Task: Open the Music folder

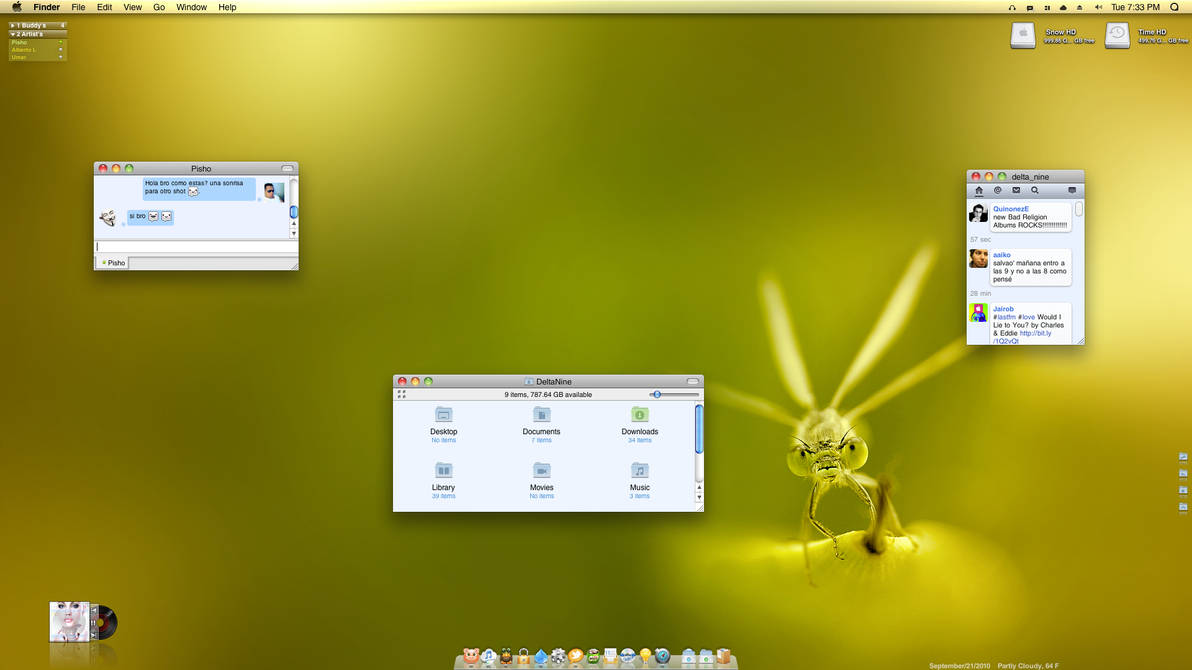Action: (639, 471)
